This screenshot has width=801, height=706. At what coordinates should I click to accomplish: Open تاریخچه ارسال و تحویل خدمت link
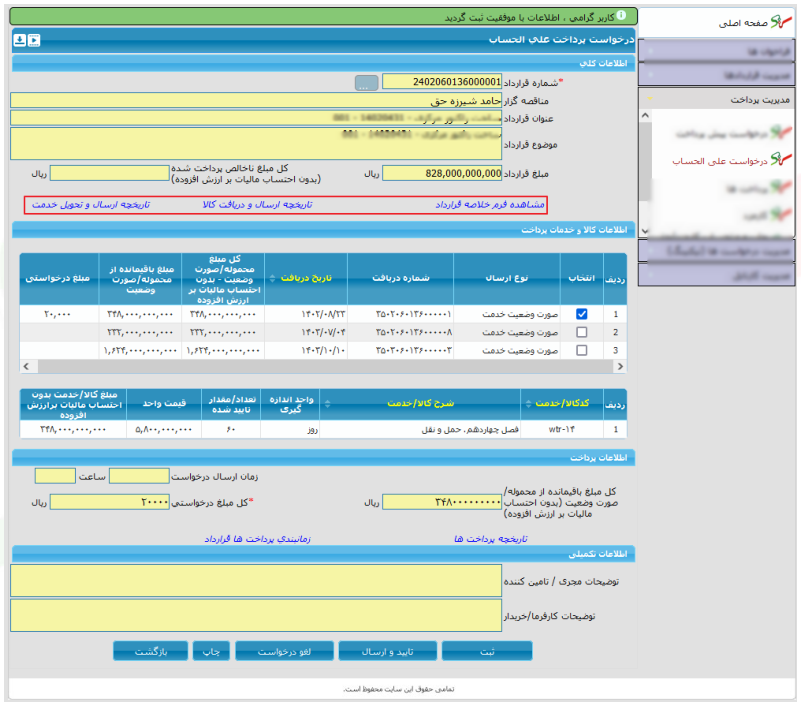coord(91,204)
